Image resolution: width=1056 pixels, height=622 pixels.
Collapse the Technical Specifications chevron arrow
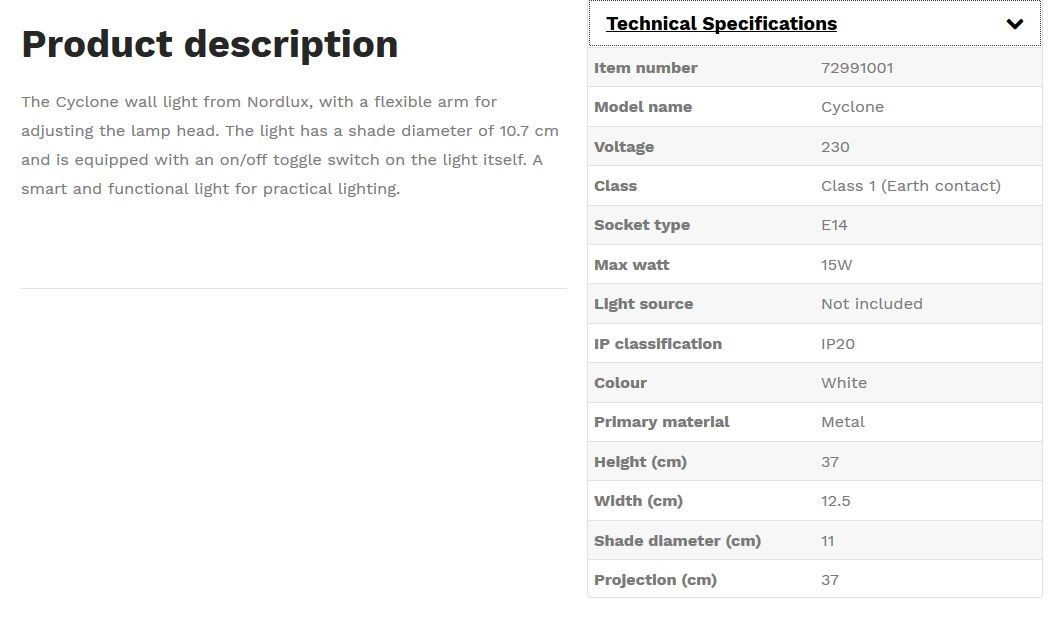(x=1014, y=24)
